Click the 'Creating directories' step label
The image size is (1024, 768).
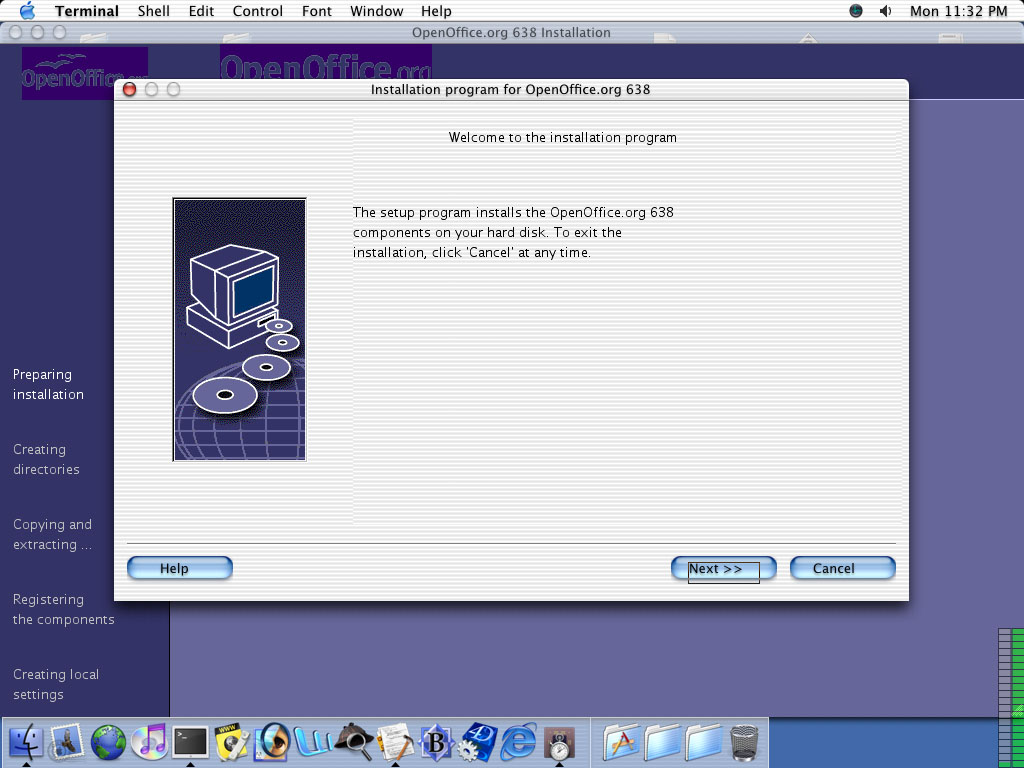pos(46,459)
